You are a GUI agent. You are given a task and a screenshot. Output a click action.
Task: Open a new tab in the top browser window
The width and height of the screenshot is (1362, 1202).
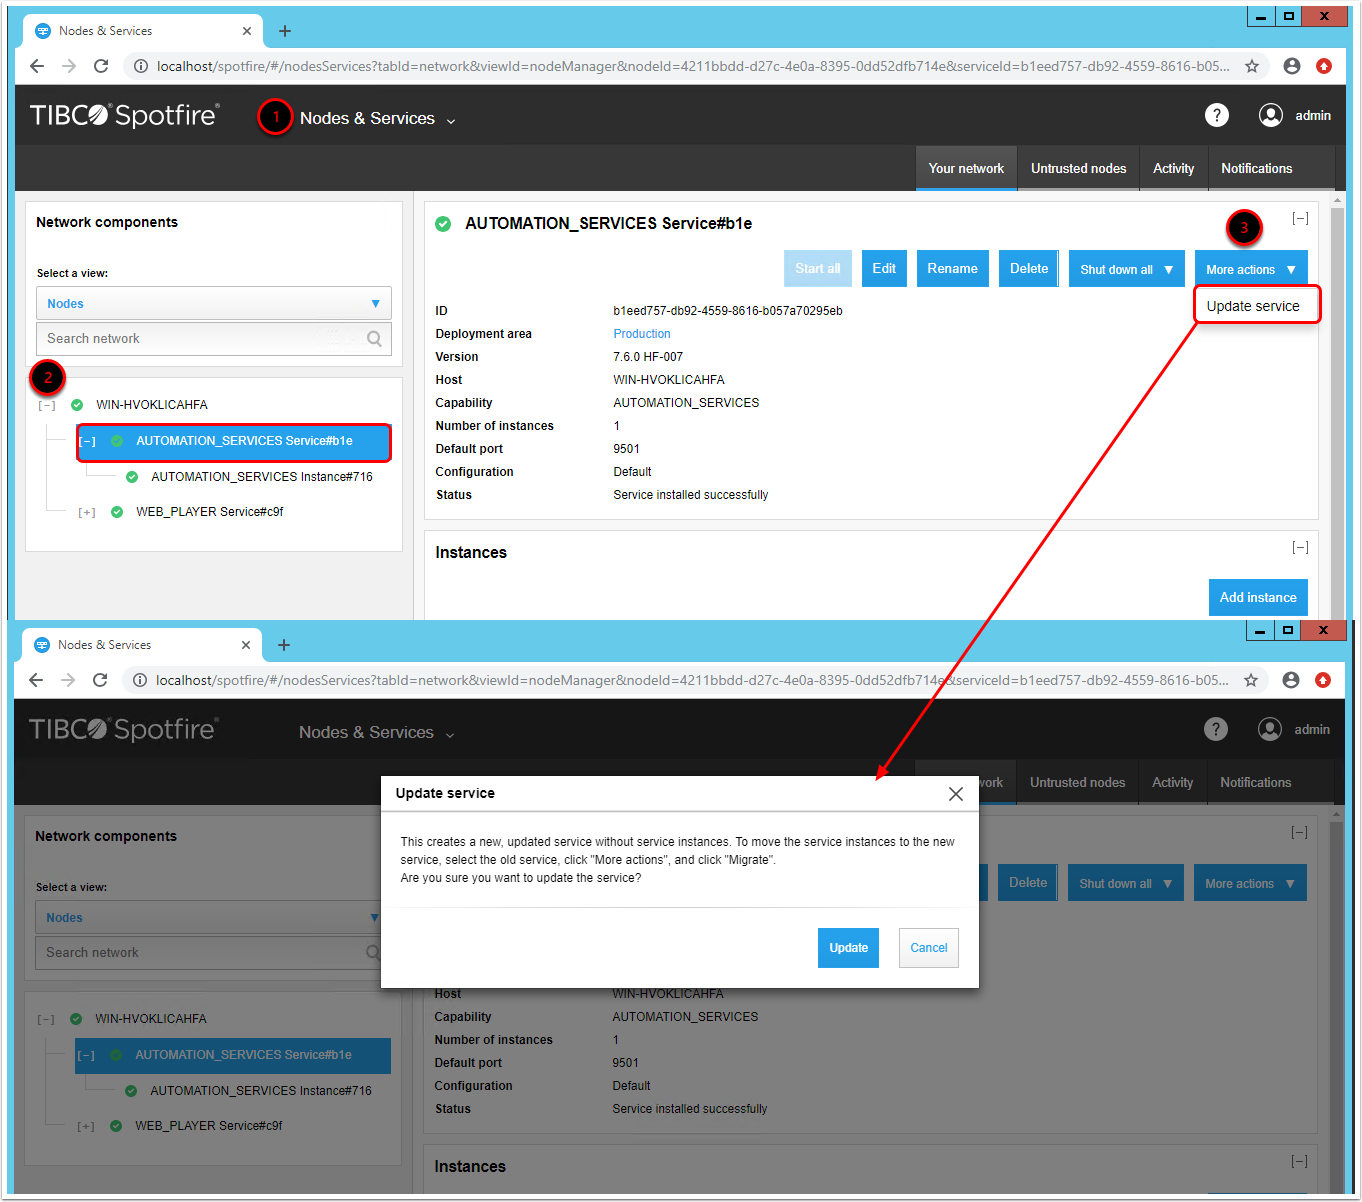[x=285, y=31]
